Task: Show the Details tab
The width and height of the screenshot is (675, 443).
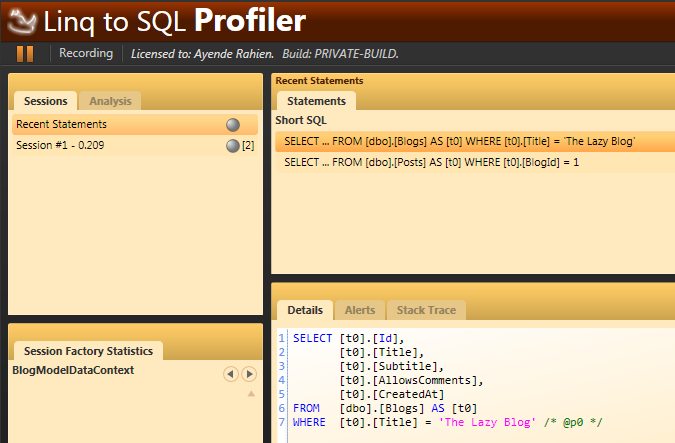Action: (x=305, y=310)
